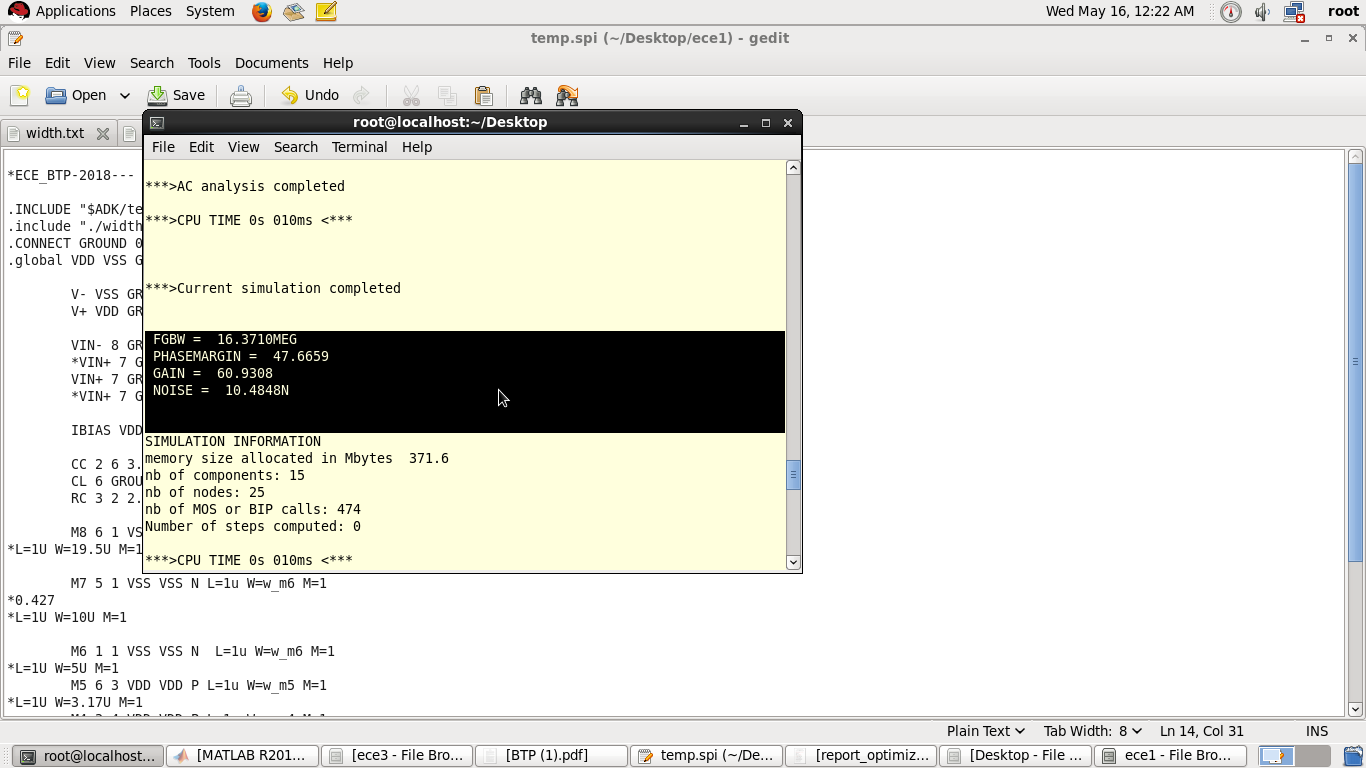Click the update notifier icon in system tray
1366x768 pixels.
click(x=1231, y=11)
